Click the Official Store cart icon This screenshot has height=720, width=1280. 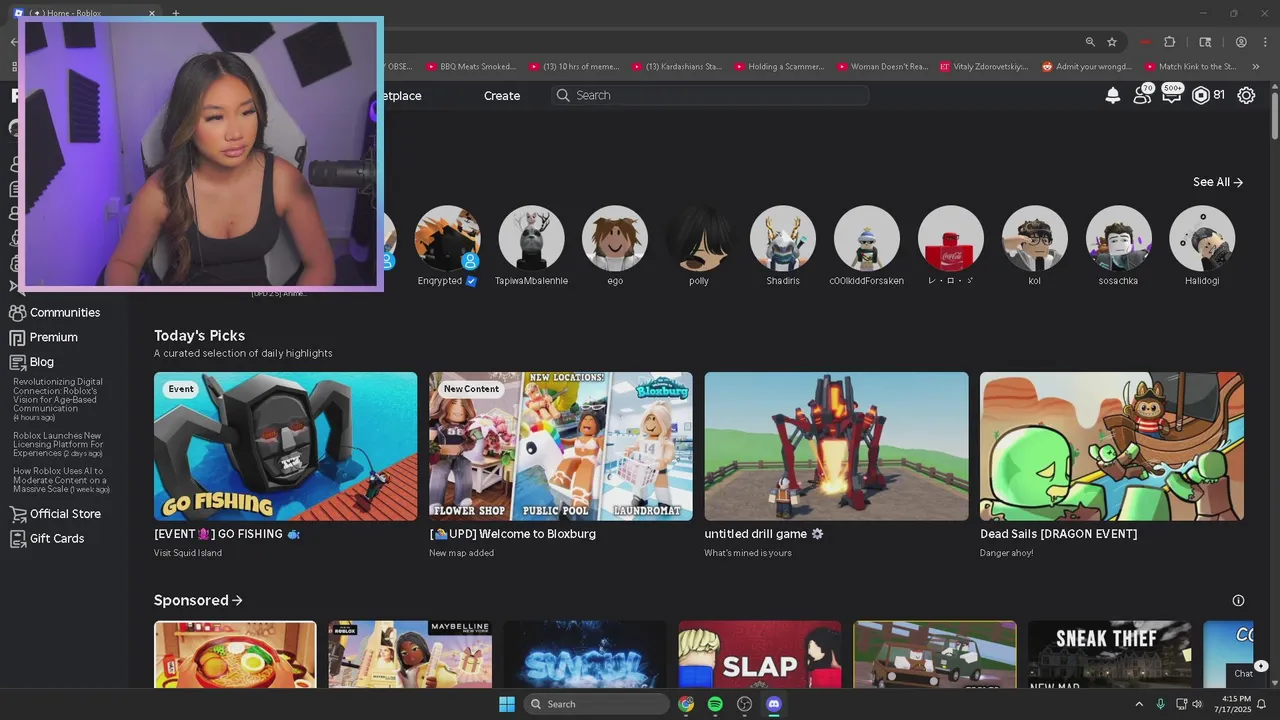coord(17,514)
